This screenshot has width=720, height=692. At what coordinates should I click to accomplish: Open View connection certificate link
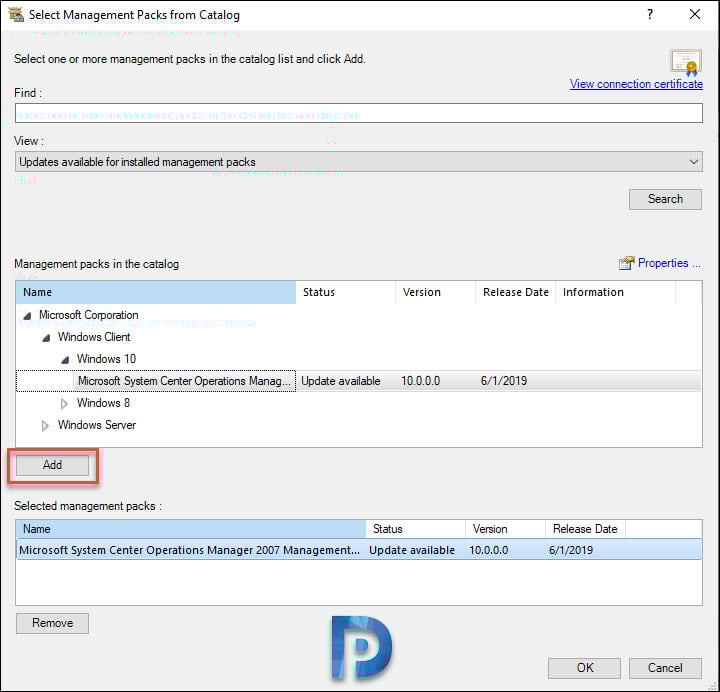636,84
